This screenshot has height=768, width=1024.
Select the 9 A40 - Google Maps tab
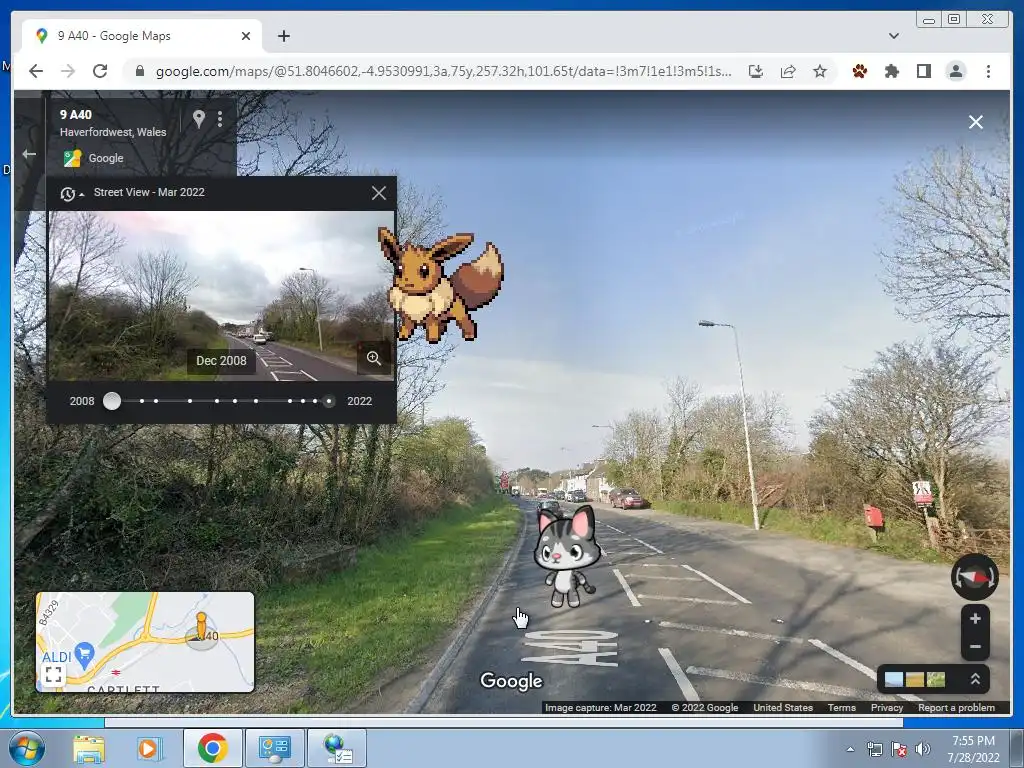pos(142,36)
